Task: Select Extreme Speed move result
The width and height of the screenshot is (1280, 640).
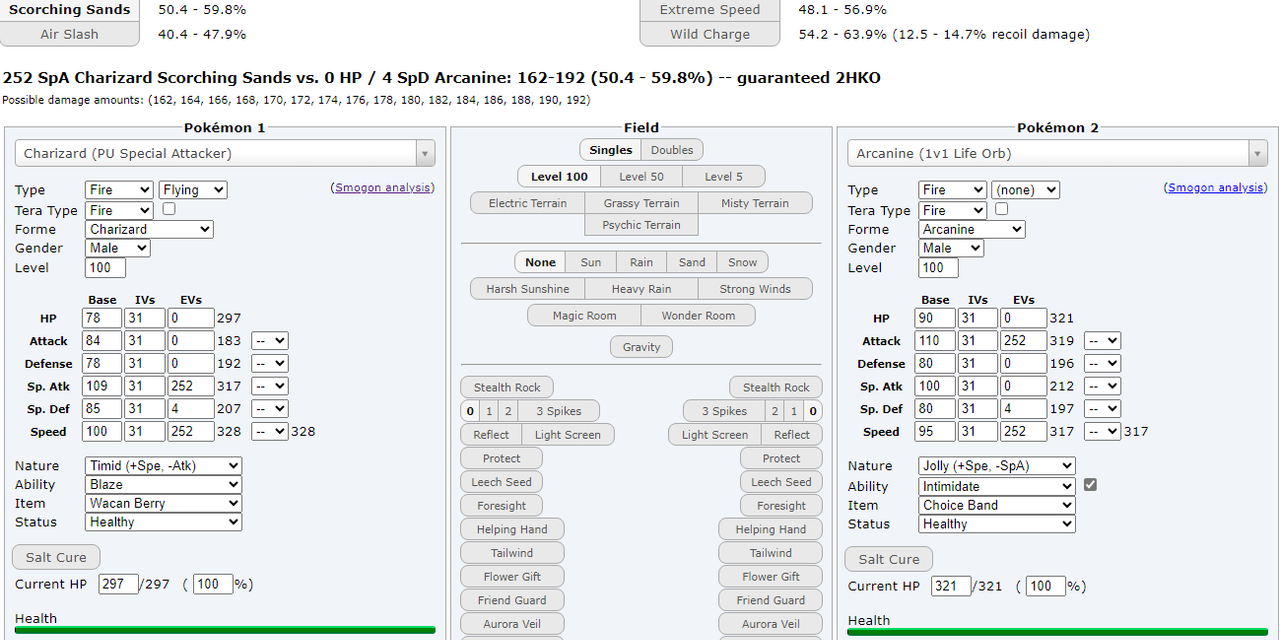Action: tap(709, 10)
